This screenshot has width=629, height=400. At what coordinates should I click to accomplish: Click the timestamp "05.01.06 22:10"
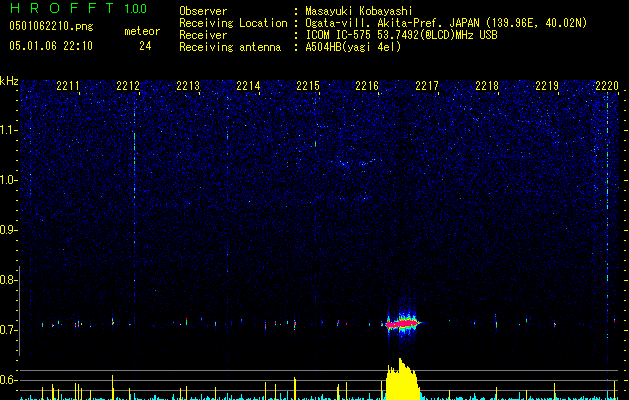(51, 46)
